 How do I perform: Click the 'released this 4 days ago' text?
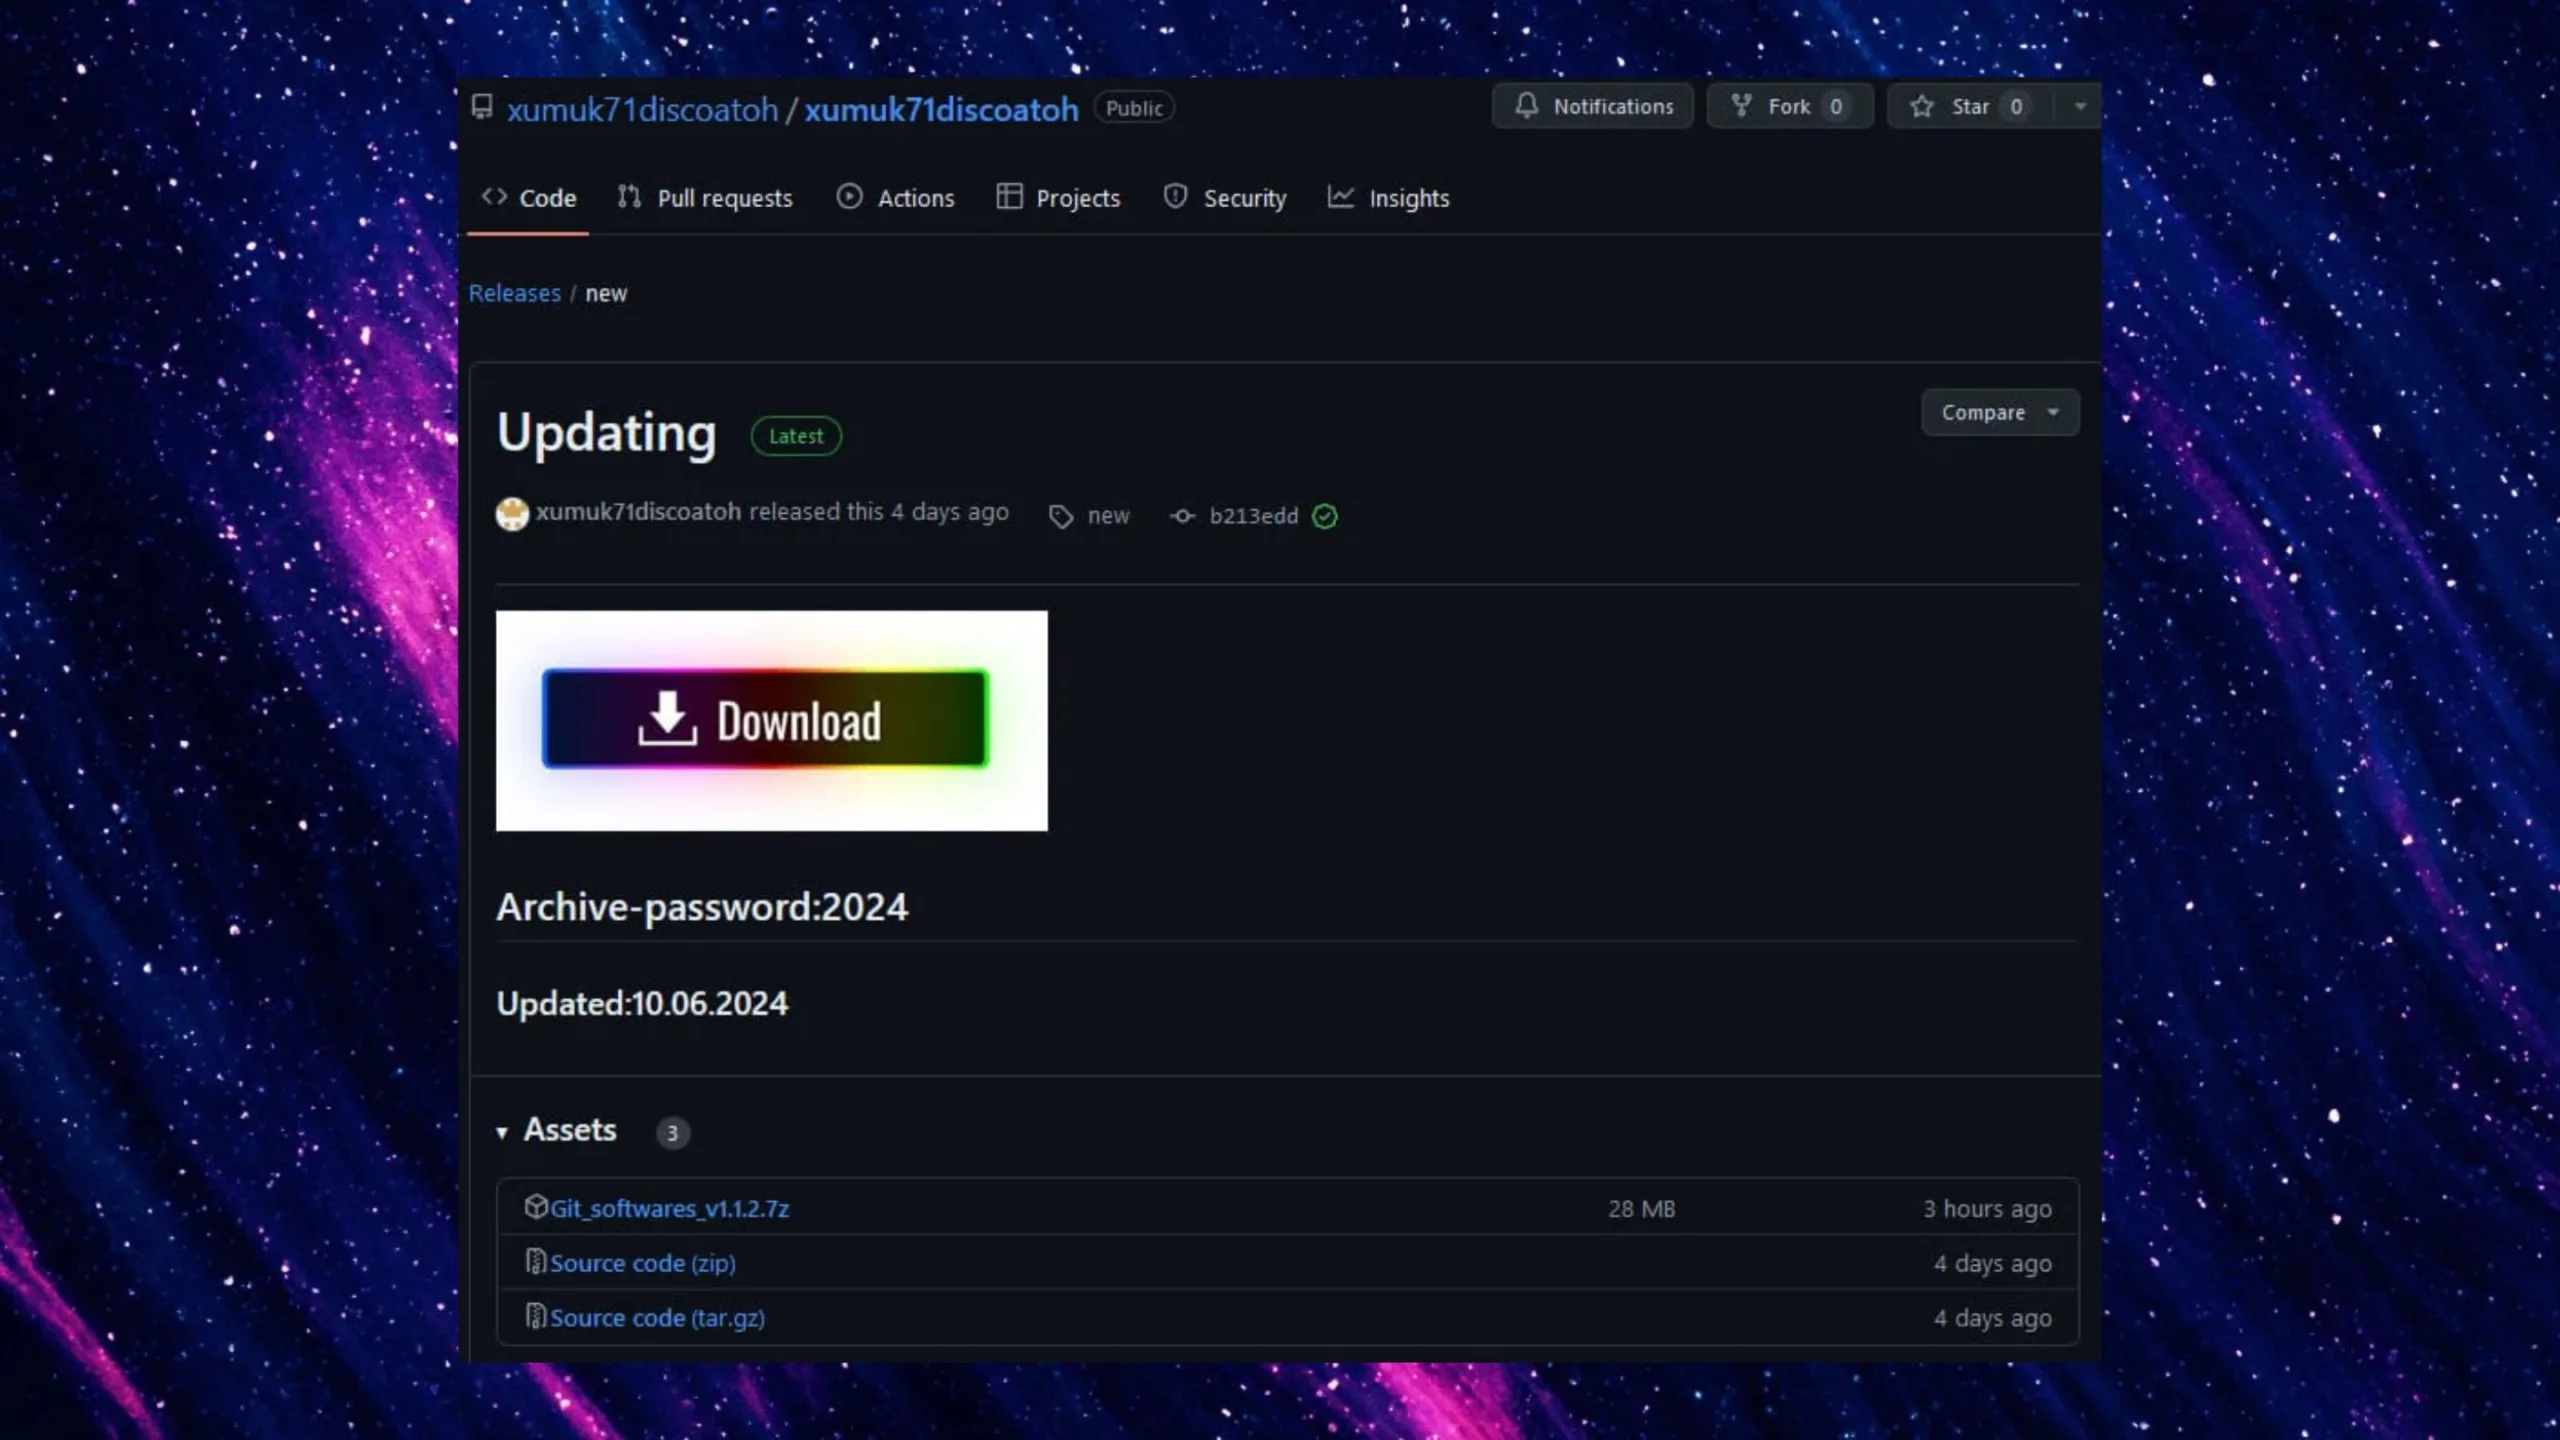tap(878, 511)
